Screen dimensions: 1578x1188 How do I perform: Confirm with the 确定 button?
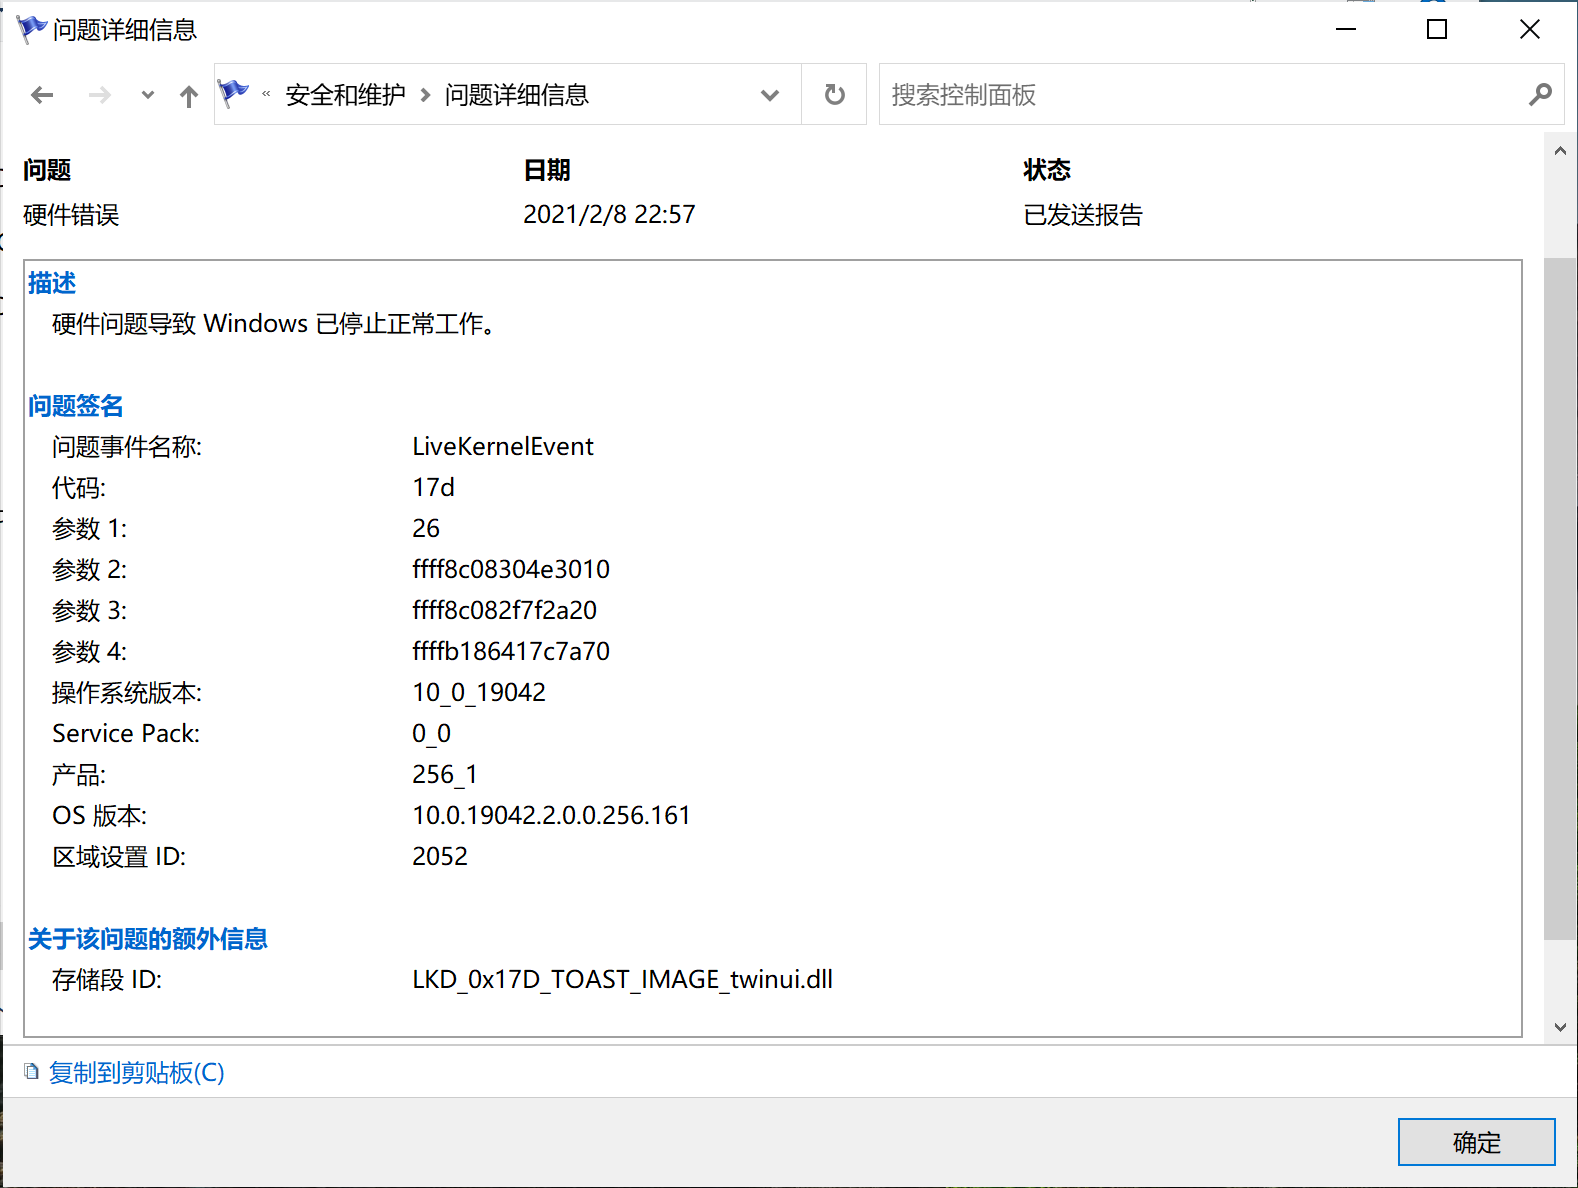point(1476,1142)
